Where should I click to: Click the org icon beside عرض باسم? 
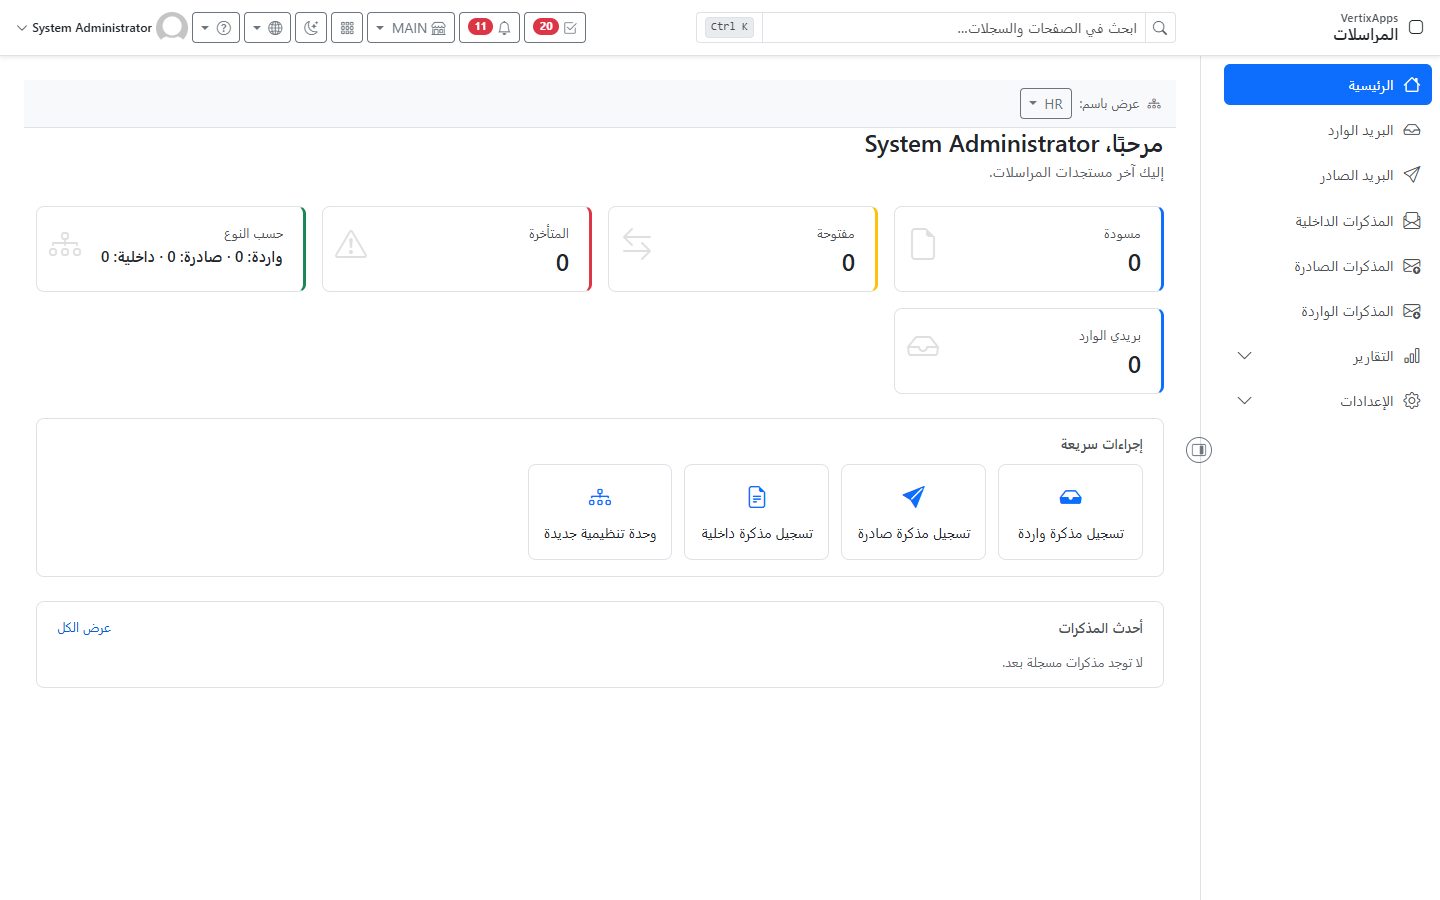click(1154, 104)
